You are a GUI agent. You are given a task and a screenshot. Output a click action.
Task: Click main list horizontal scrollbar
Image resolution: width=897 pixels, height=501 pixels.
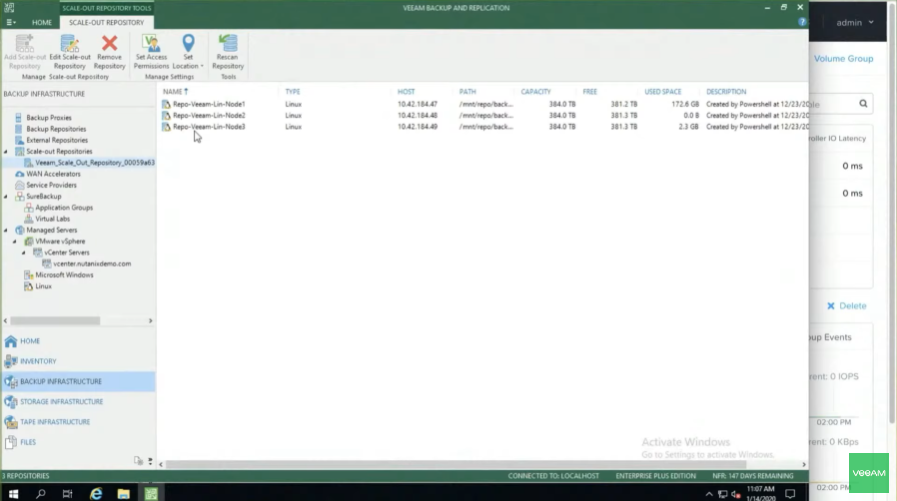click(455, 464)
